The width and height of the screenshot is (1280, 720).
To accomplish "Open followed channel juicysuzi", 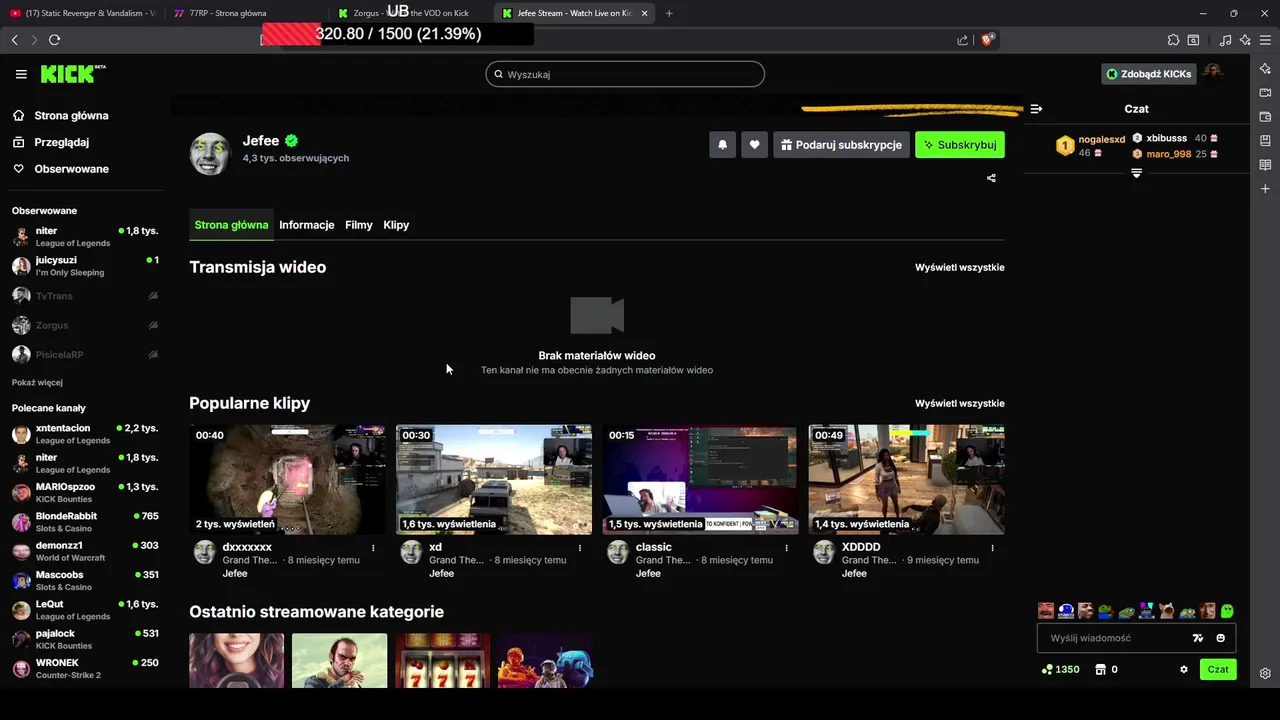I will point(84,266).
